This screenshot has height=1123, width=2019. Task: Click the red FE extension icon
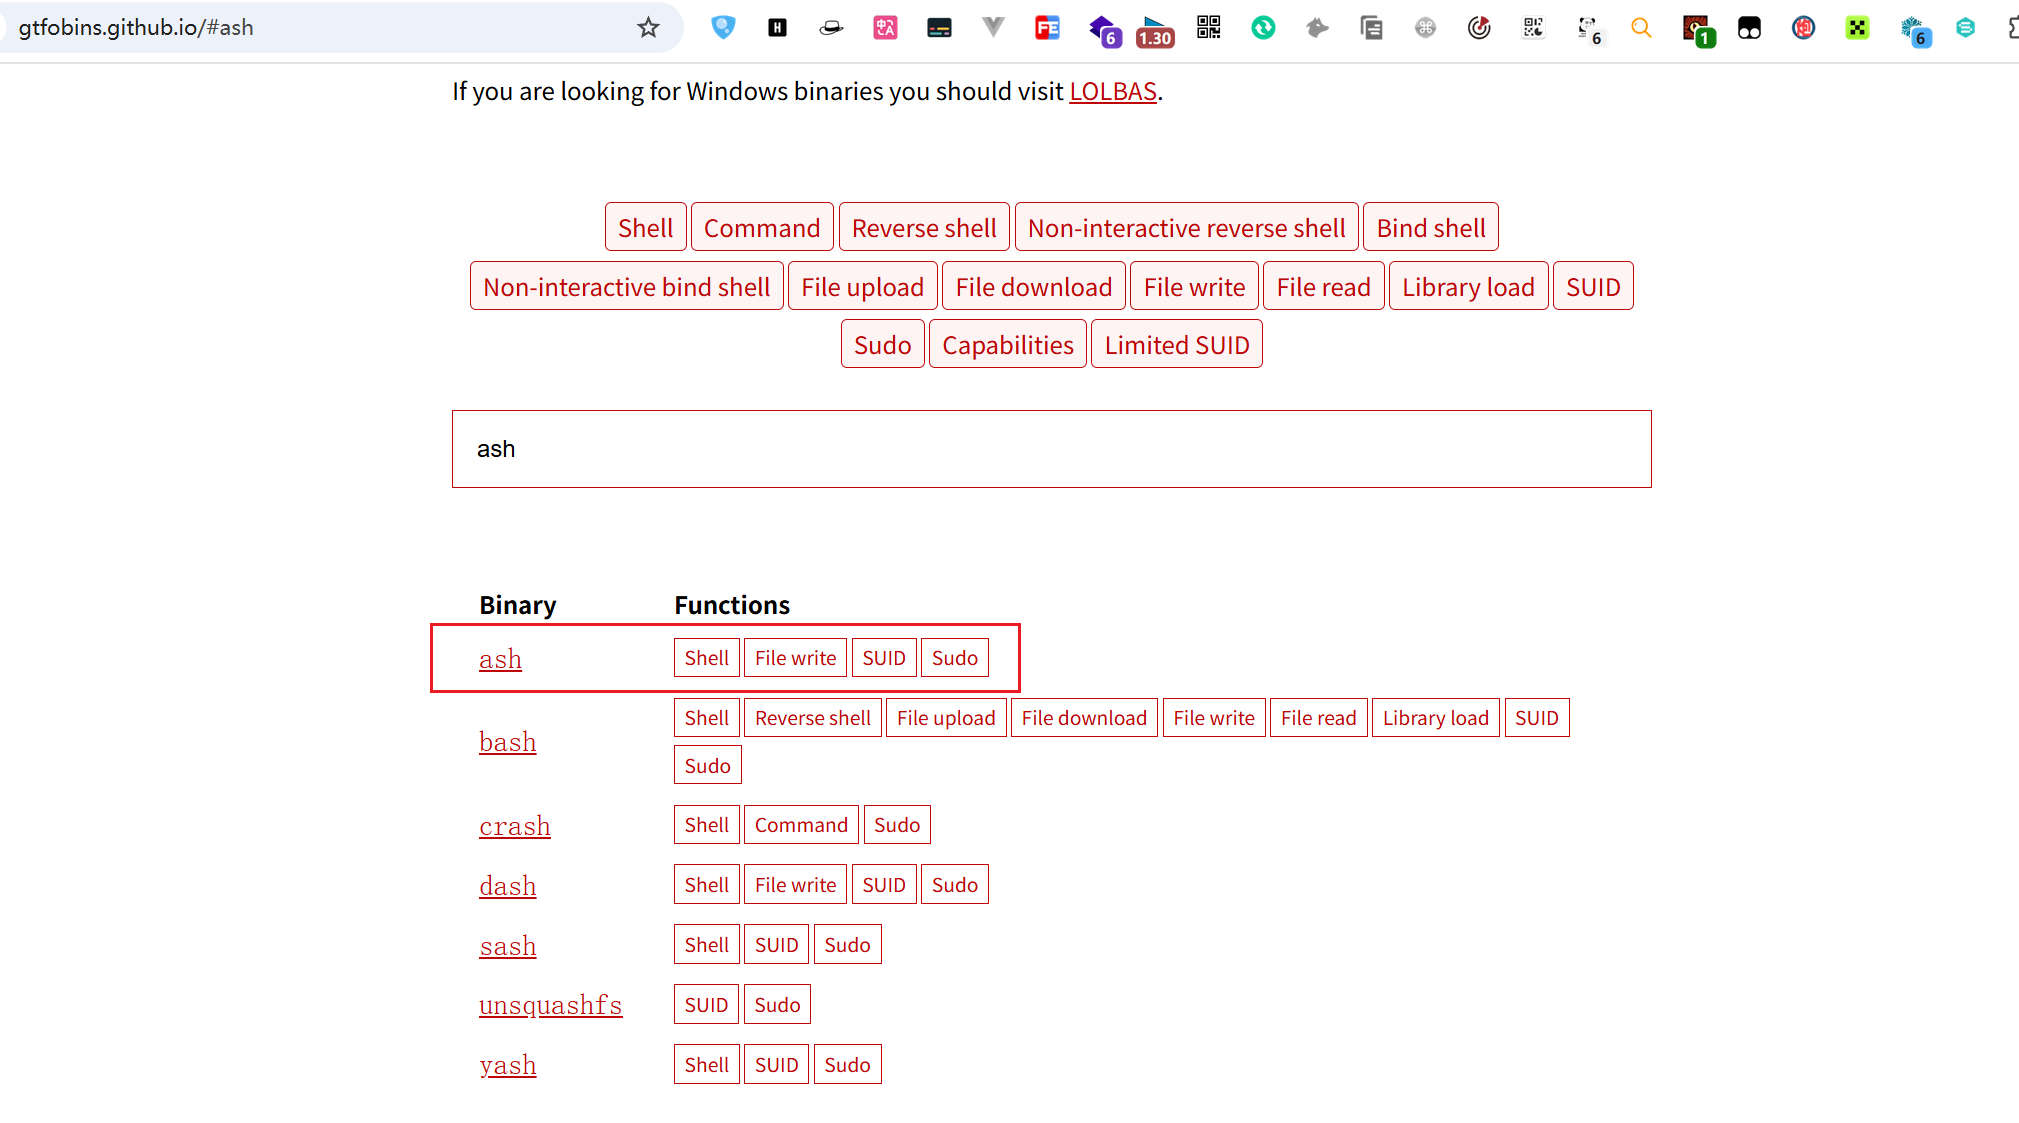tap(1047, 28)
